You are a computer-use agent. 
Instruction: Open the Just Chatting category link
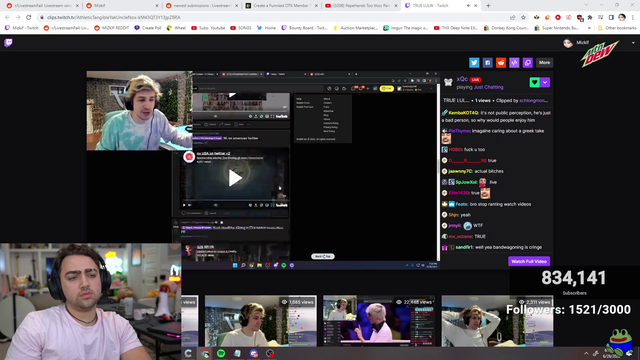click(x=489, y=87)
